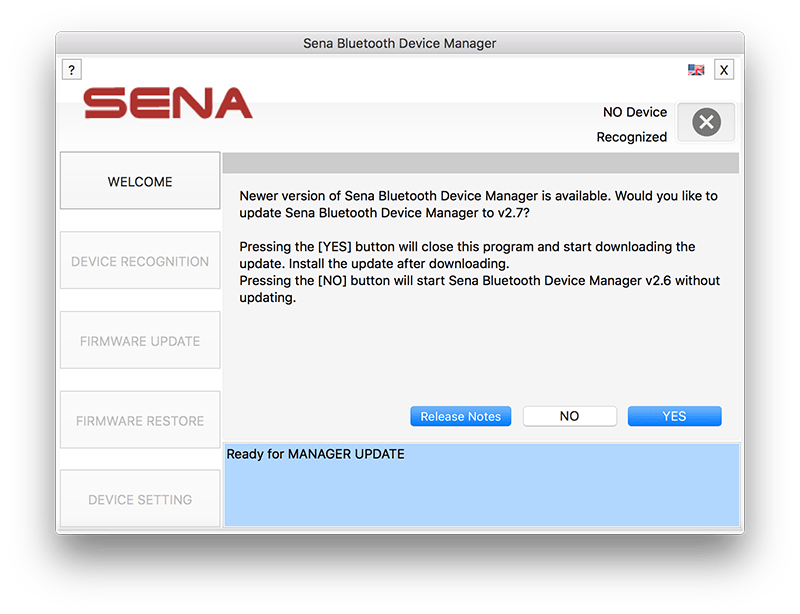Click the SENA logo
This screenshot has height=614, width=800.
[168, 103]
